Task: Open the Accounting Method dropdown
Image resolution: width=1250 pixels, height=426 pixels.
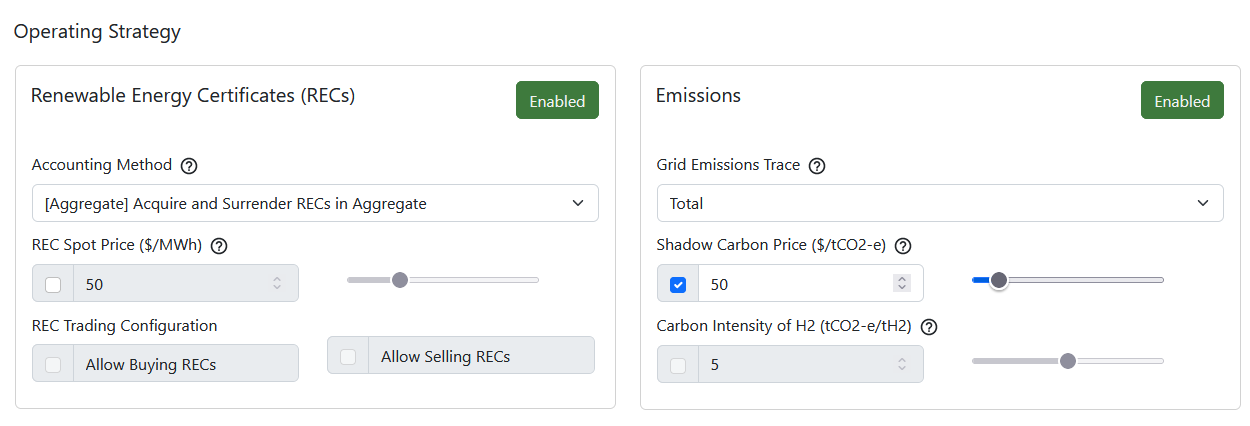Action: click(x=315, y=203)
